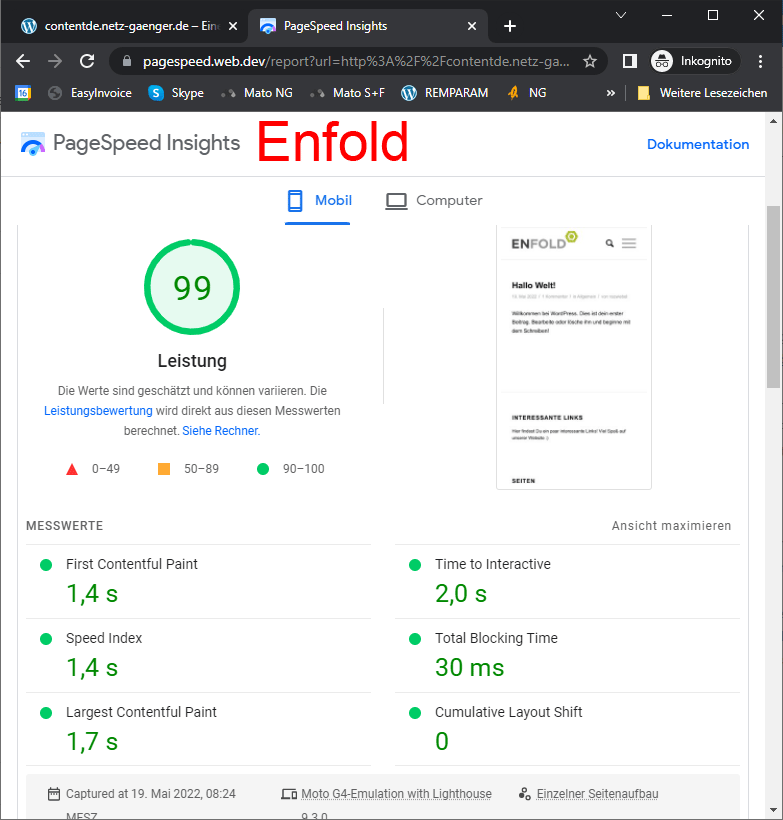Click the Largest Contentful Paint metric
The width and height of the screenshot is (783, 820).
point(199,730)
